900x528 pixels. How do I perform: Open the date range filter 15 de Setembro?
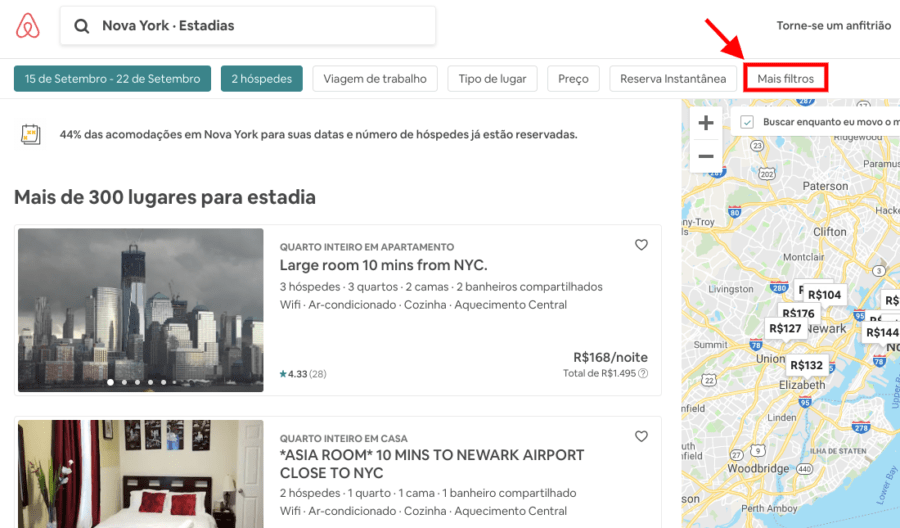112,79
